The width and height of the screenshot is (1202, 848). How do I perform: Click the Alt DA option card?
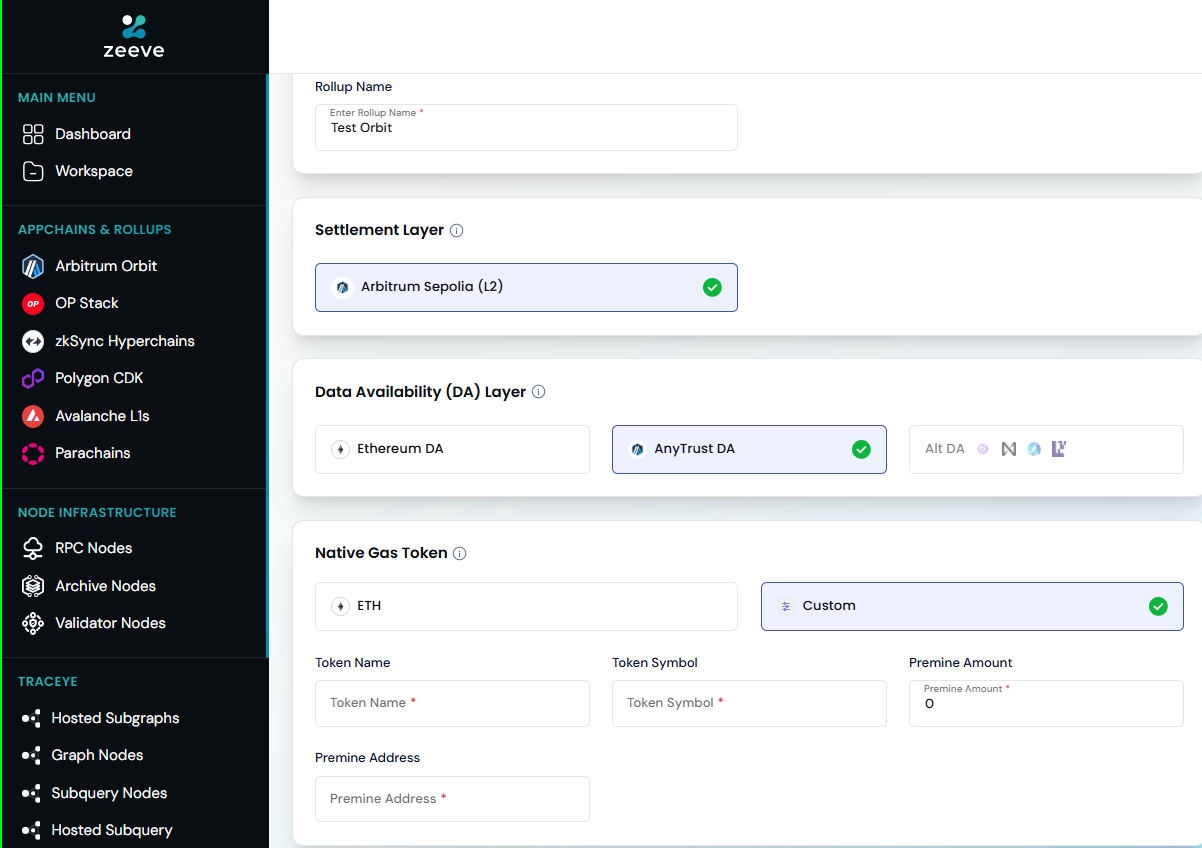1046,449
